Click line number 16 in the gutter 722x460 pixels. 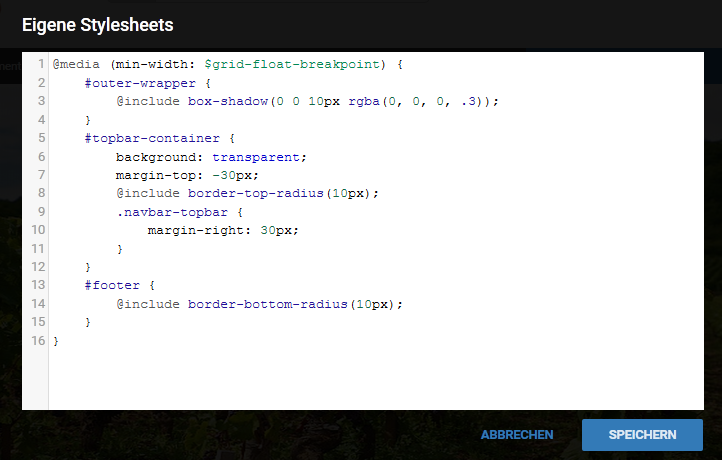click(x=38, y=341)
